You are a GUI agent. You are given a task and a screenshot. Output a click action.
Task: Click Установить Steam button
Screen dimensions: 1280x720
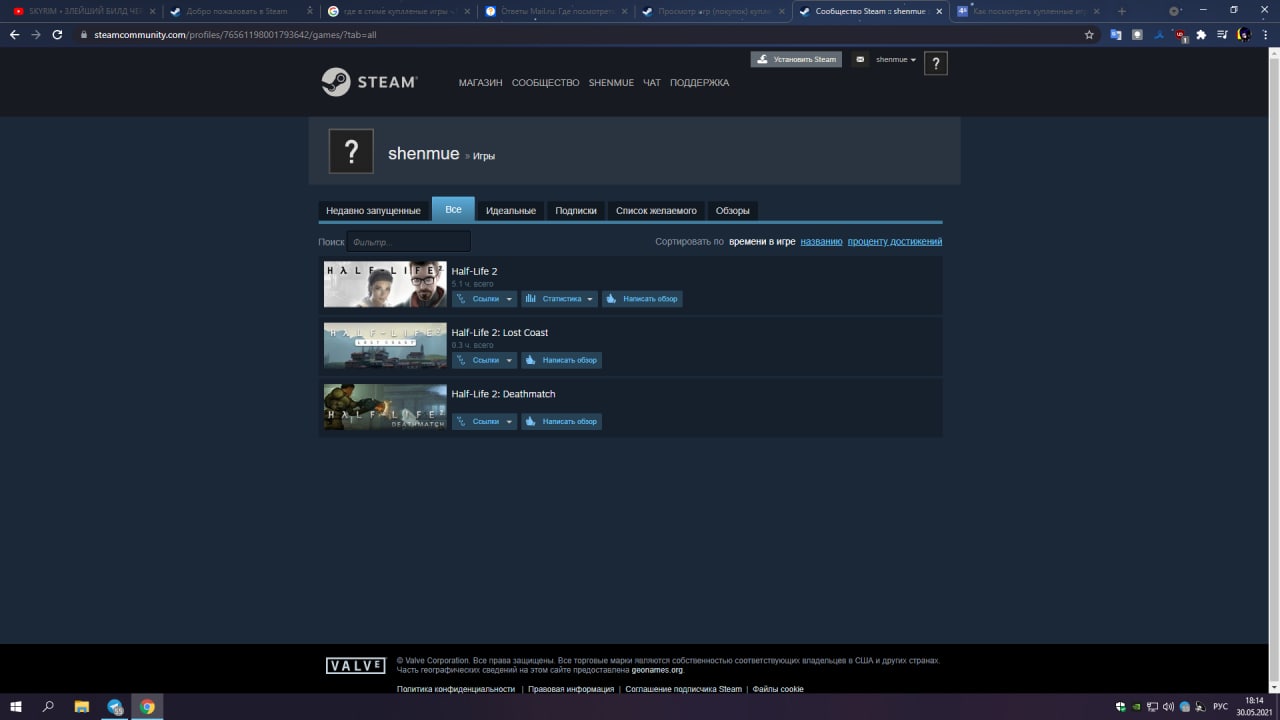pyautogui.click(x=796, y=60)
